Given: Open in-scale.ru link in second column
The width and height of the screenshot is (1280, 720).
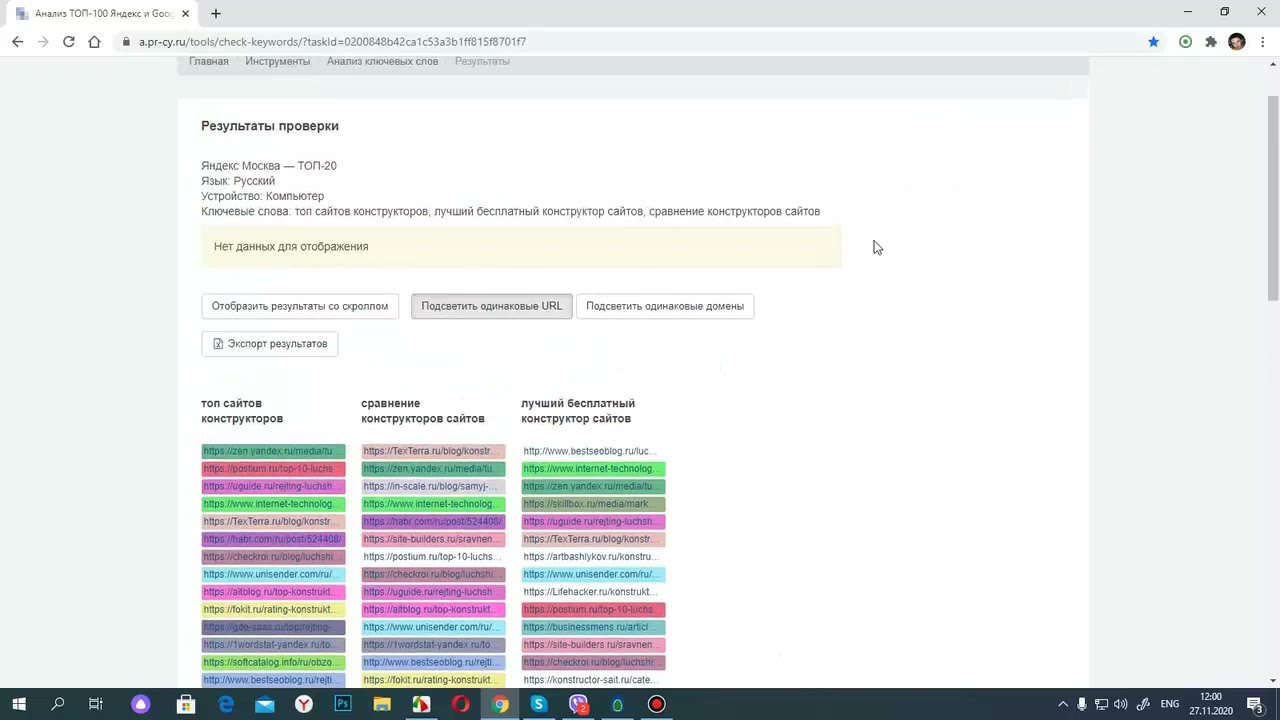Looking at the screenshot, I should coord(433,486).
